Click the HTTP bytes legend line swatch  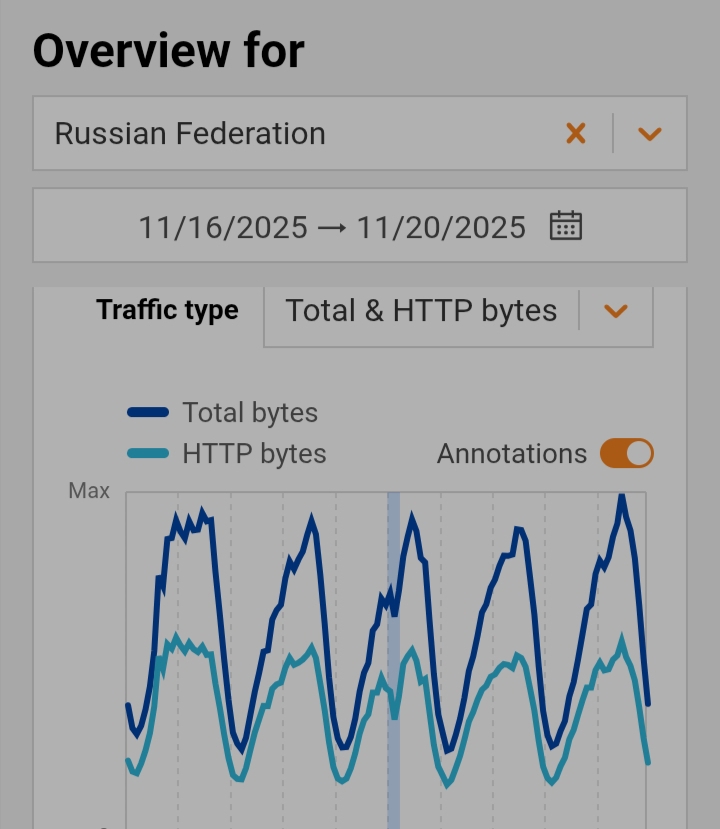(x=148, y=453)
